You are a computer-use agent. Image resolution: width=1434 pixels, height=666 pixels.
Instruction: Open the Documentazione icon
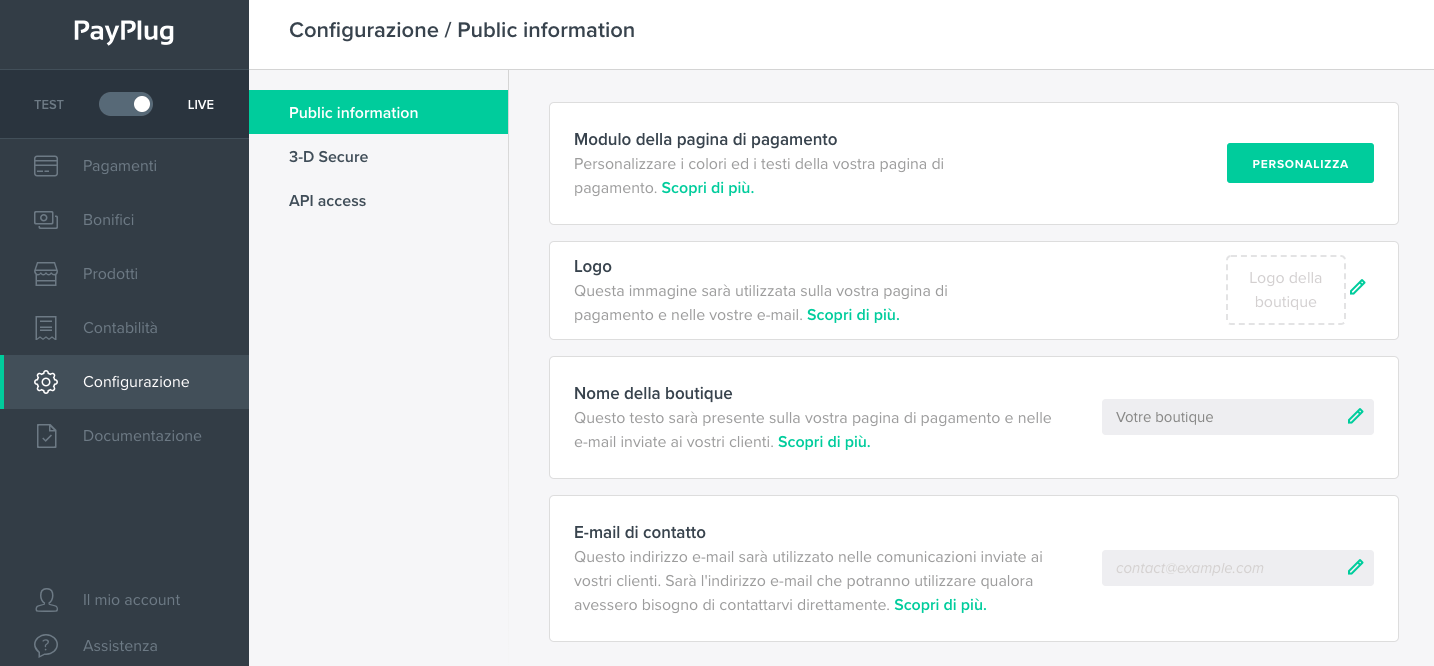(x=45, y=435)
